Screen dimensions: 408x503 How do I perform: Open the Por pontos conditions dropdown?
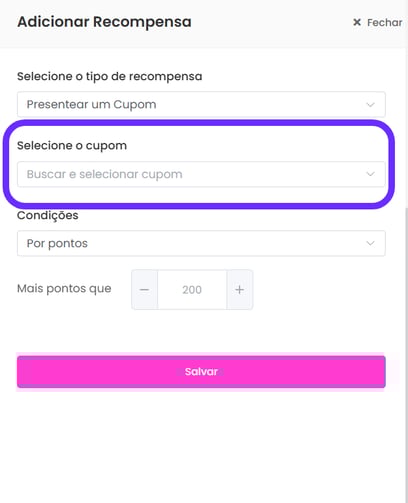201,243
